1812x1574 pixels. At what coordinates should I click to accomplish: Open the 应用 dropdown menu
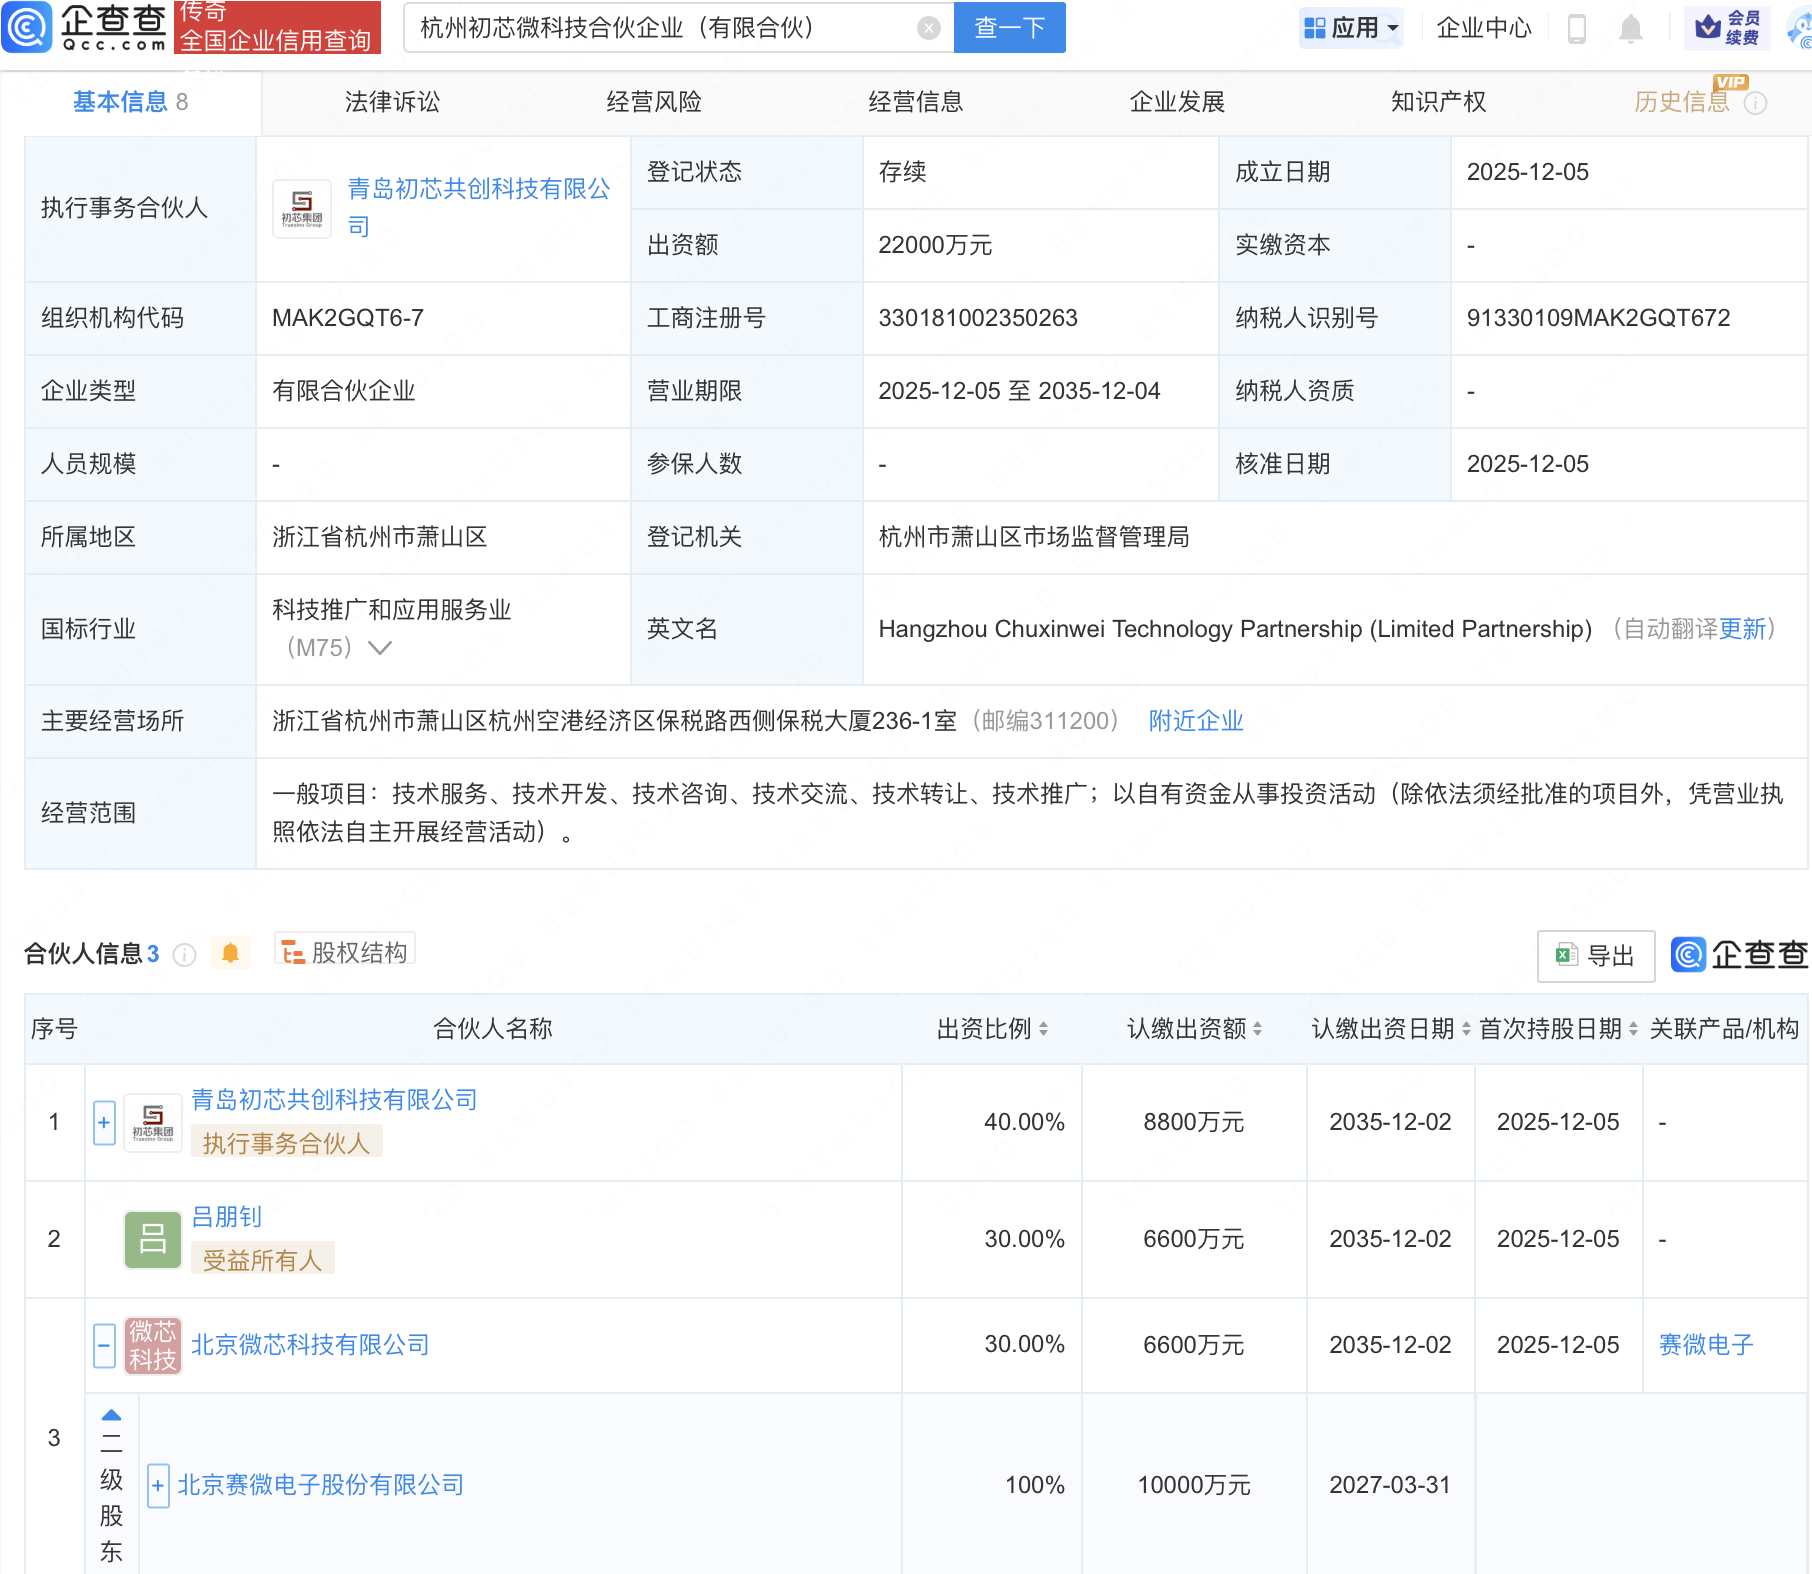1351,28
